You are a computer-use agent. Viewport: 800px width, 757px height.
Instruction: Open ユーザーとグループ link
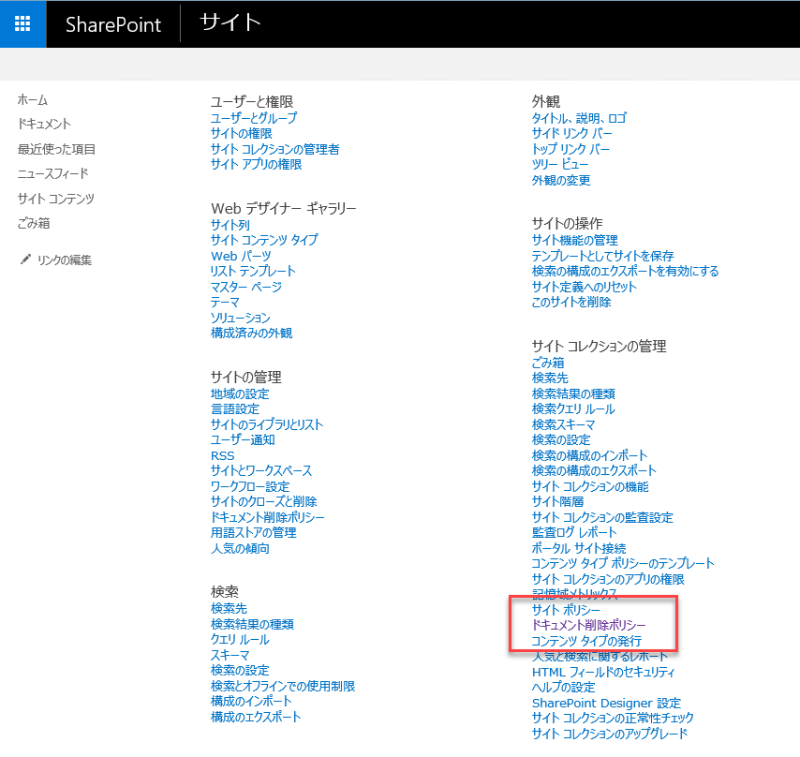(x=254, y=118)
